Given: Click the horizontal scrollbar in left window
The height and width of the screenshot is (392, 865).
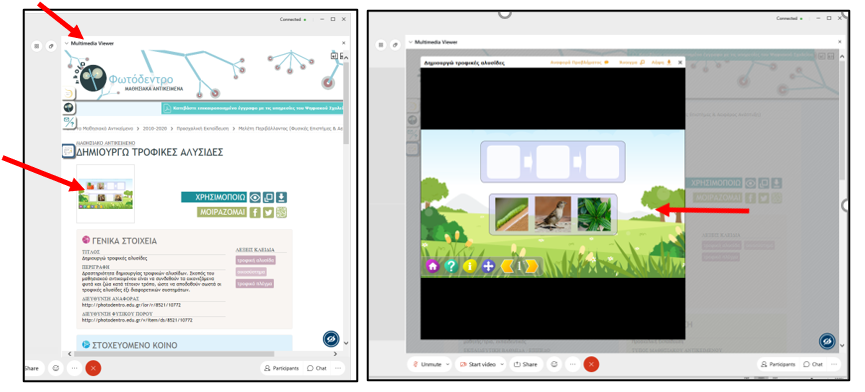Looking at the screenshot, I should tap(175, 354).
